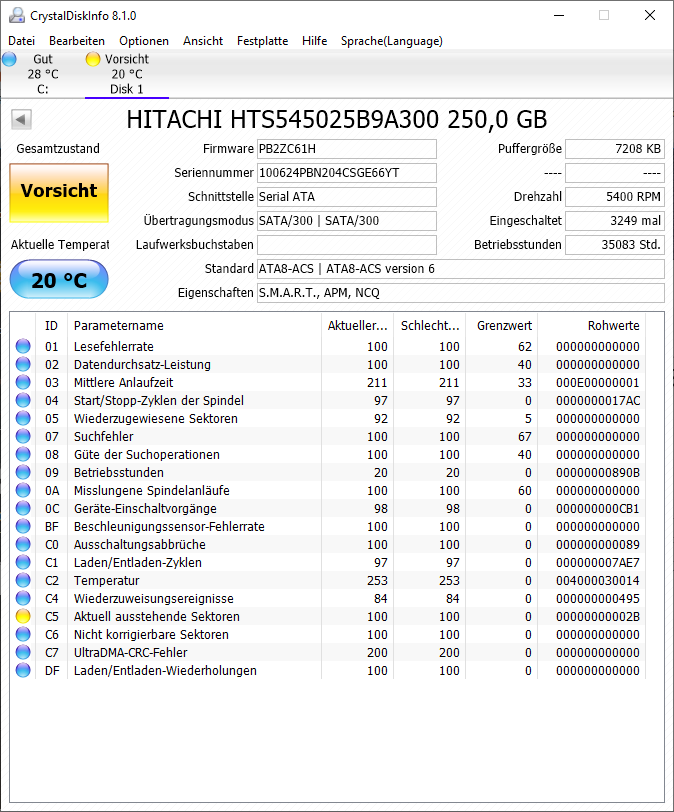Click the Rohwerte column header
Image resolution: width=674 pixels, height=812 pixels.
coord(592,326)
